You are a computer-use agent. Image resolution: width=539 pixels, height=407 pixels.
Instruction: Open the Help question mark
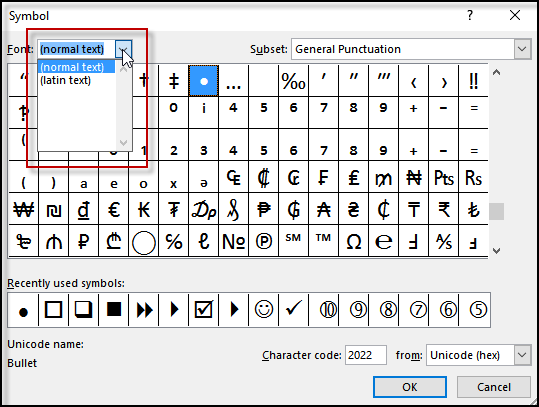click(470, 15)
